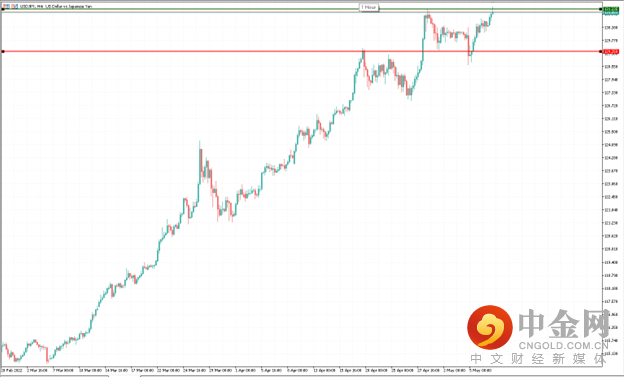
Task: Click the green price label on the price axis
Action: point(611,9)
